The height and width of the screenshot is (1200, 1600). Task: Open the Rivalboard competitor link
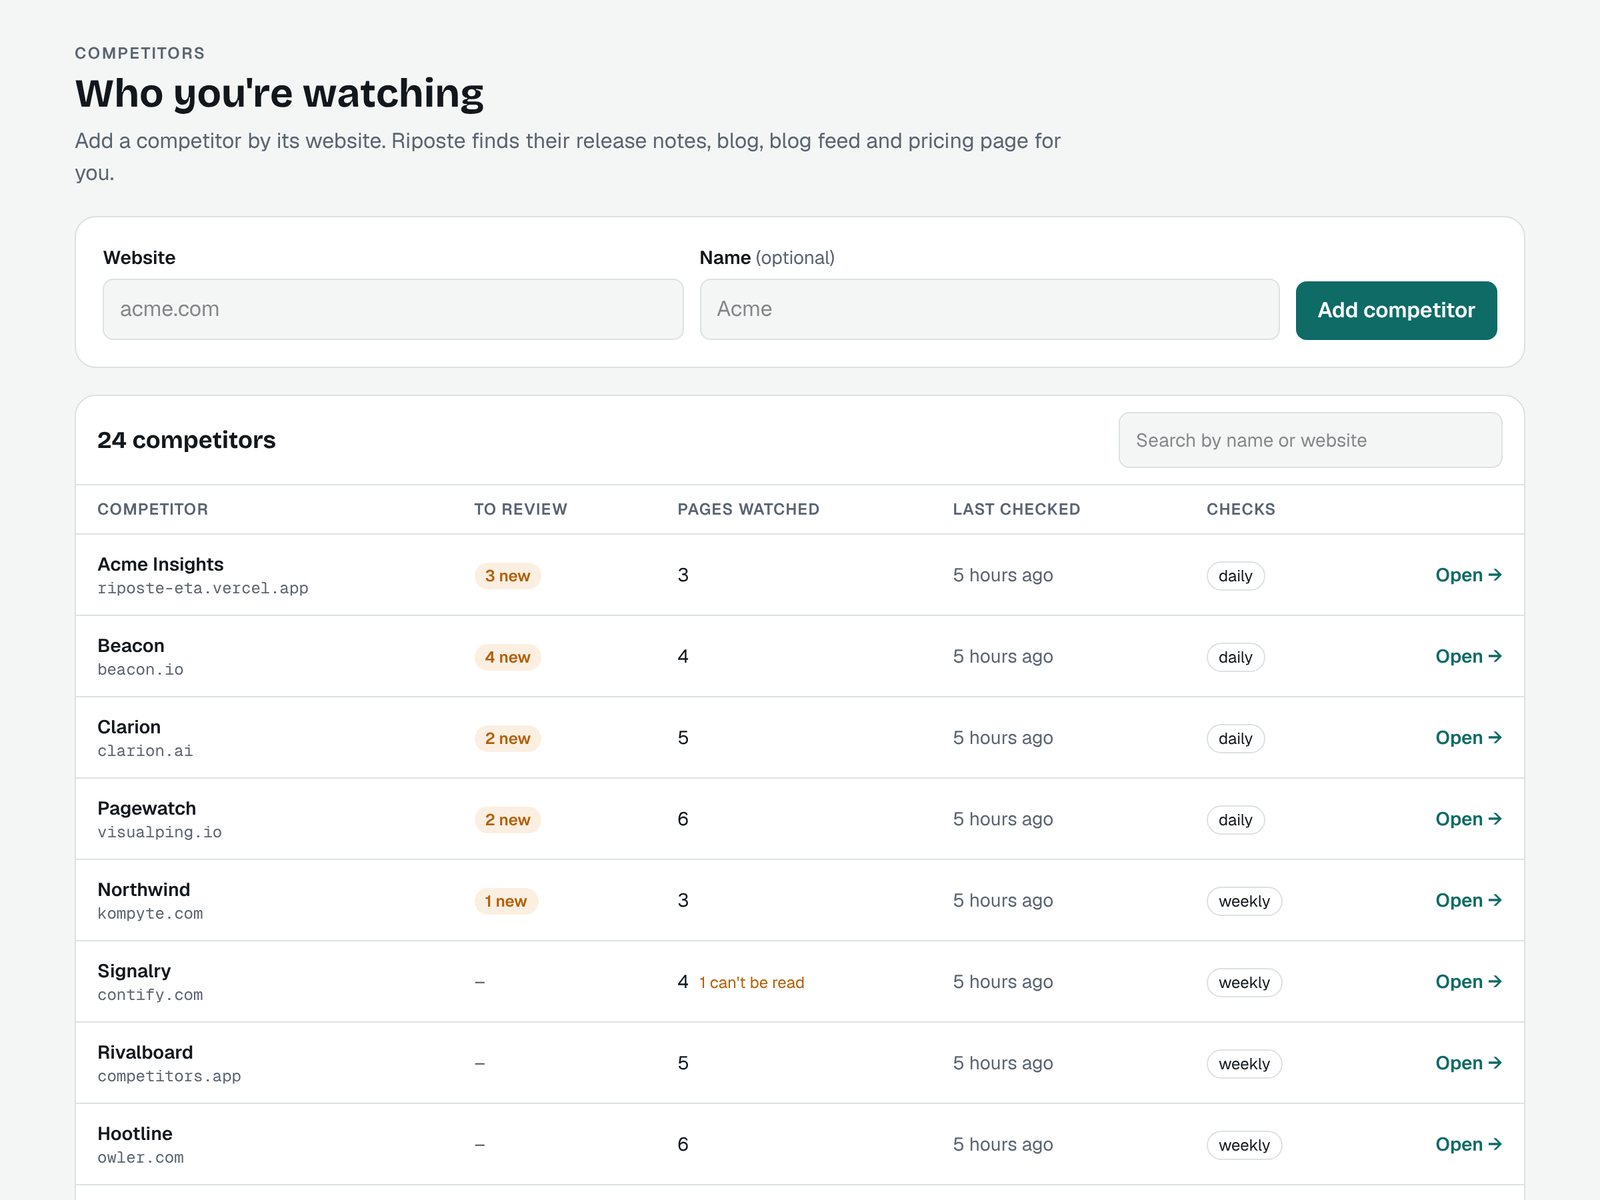(1468, 1063)
